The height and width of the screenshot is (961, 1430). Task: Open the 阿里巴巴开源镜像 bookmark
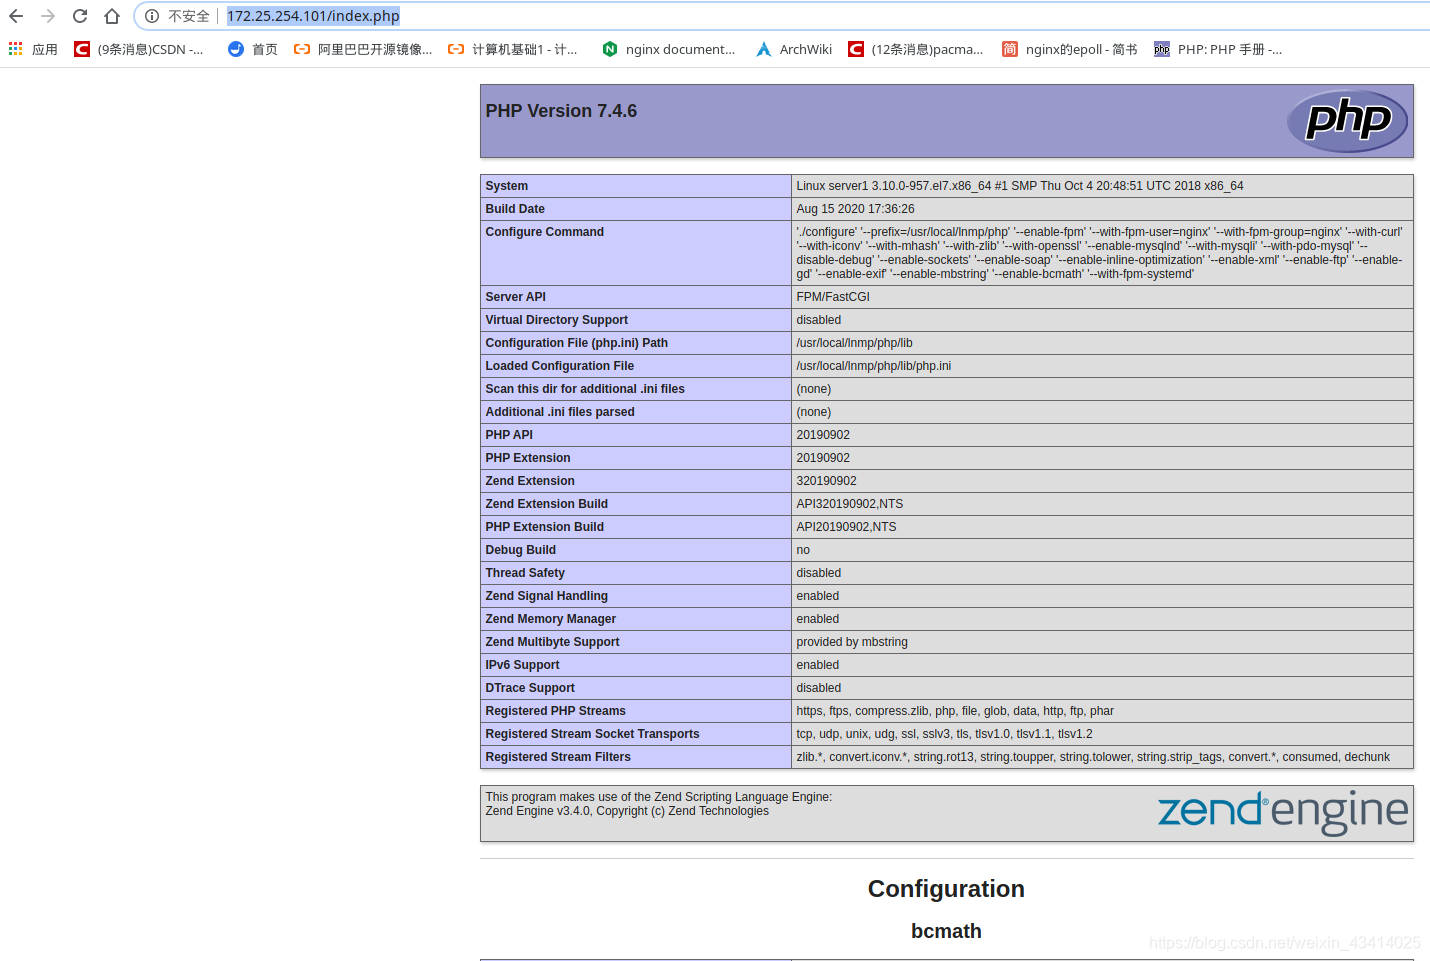coord(363,49)
